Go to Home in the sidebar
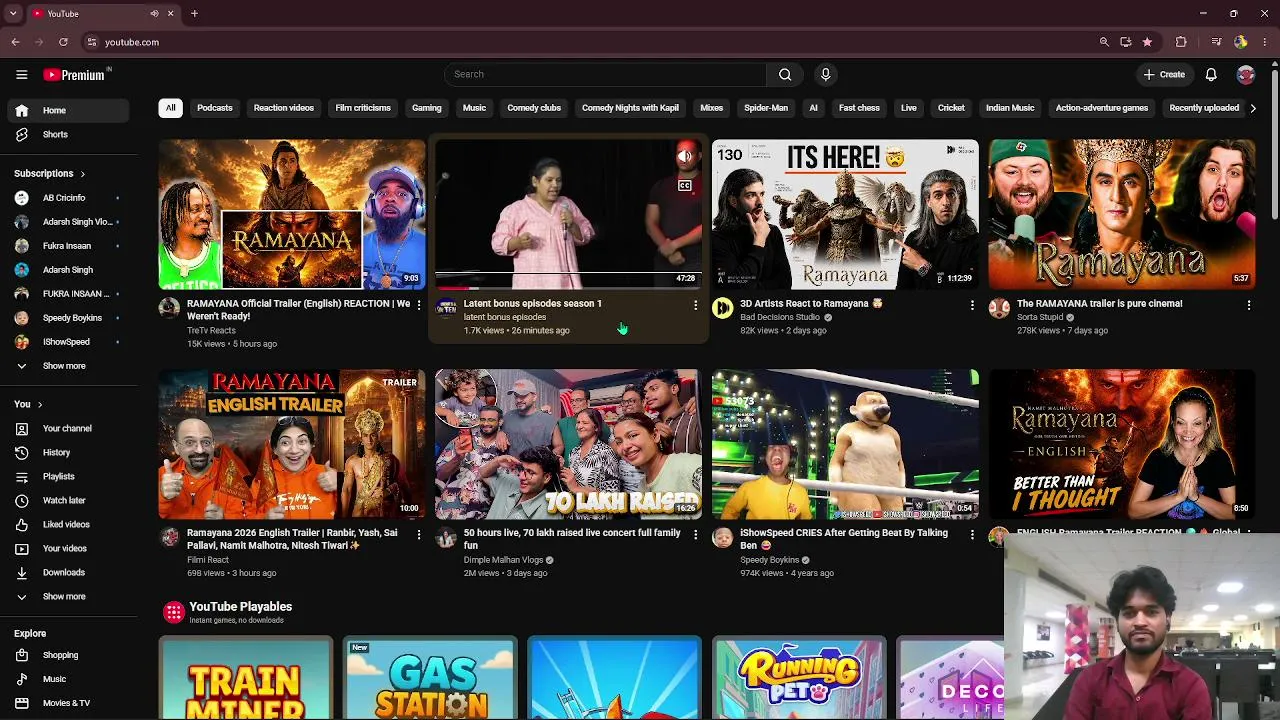The image size is (1280, 720). pos(68,110)
